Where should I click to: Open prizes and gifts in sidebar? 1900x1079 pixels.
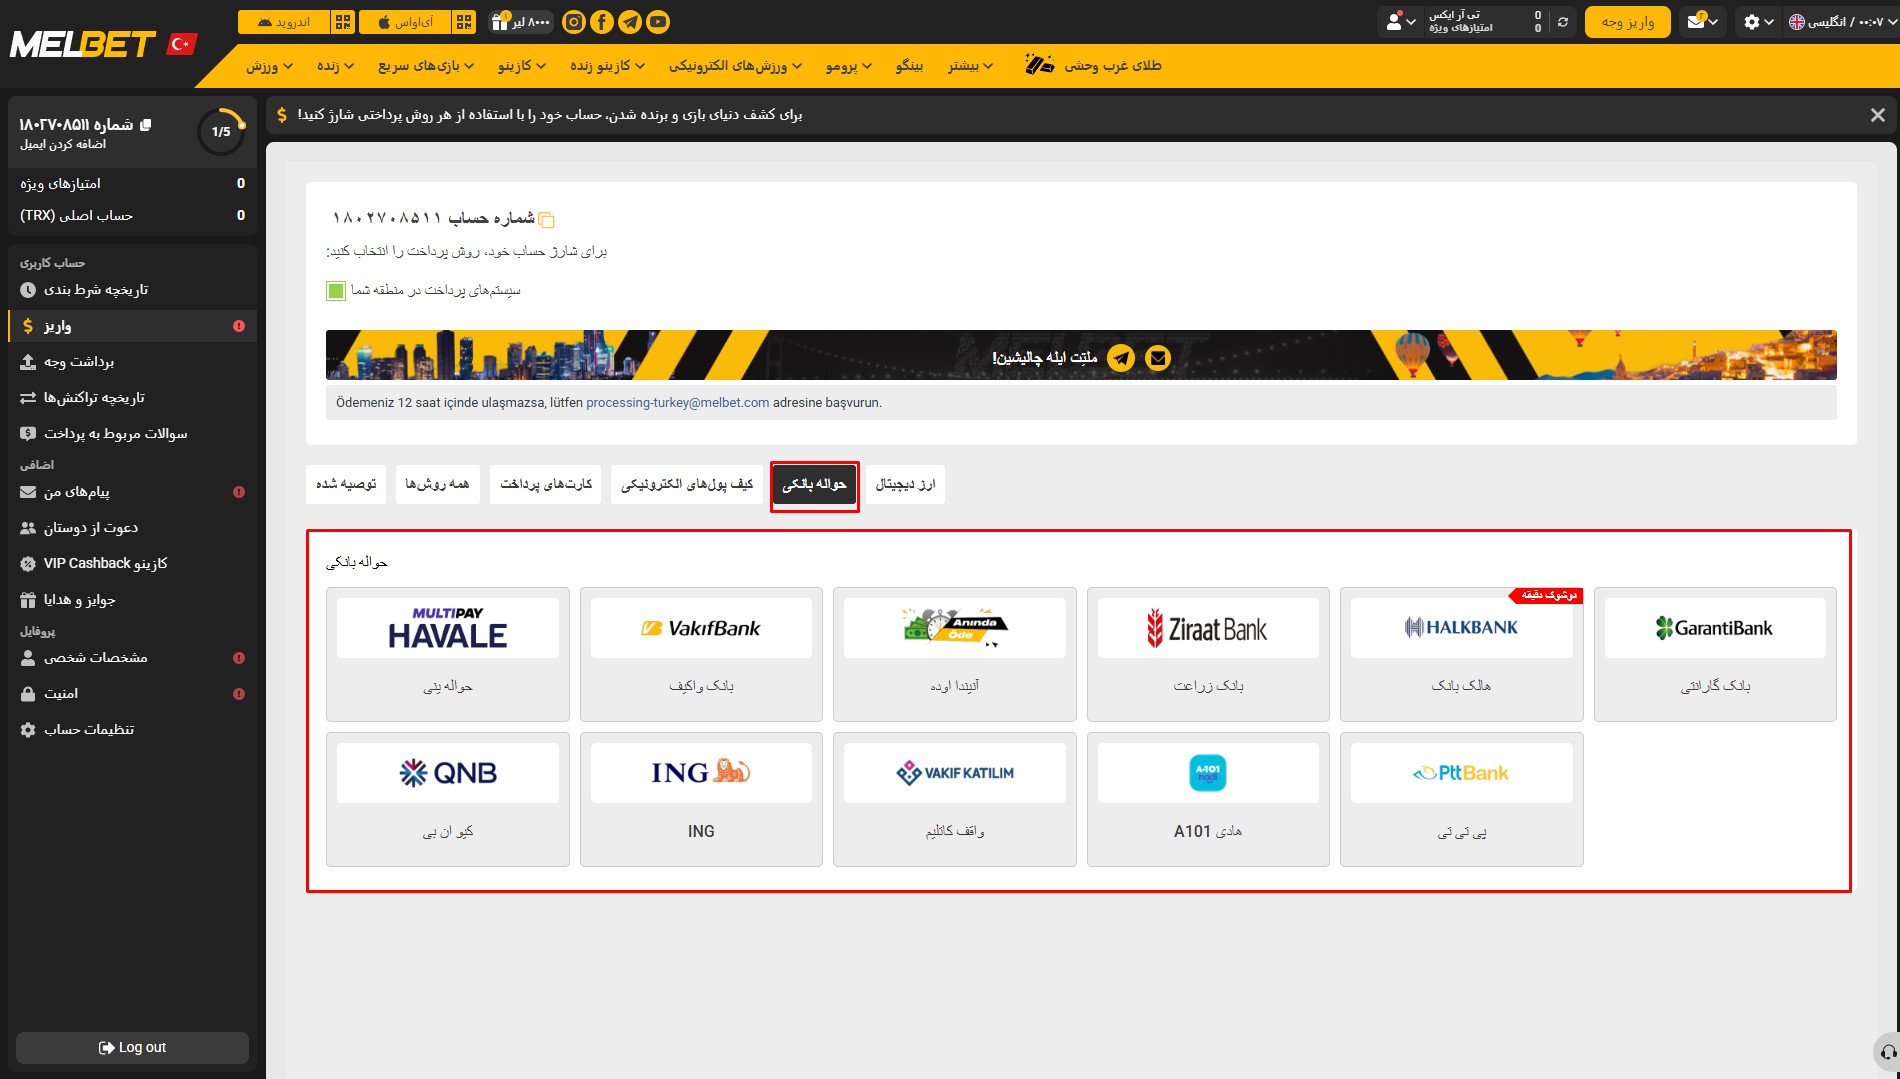coord(131,600)
